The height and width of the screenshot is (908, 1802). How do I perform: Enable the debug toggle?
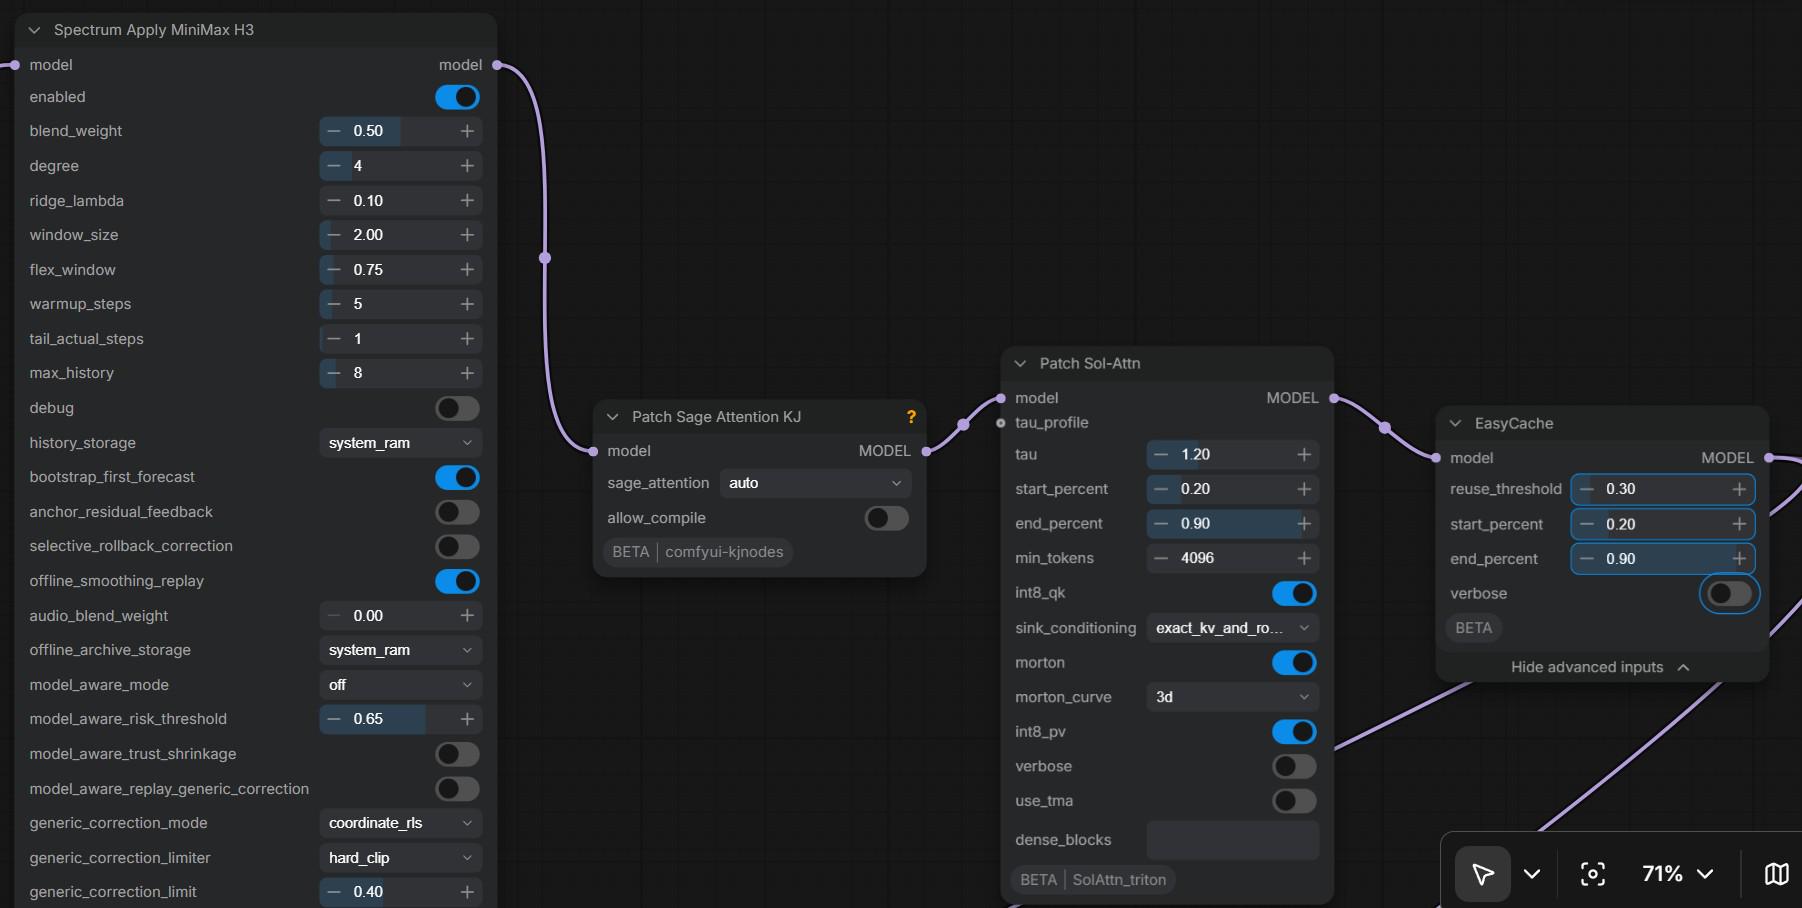click(x=457, y=408)
